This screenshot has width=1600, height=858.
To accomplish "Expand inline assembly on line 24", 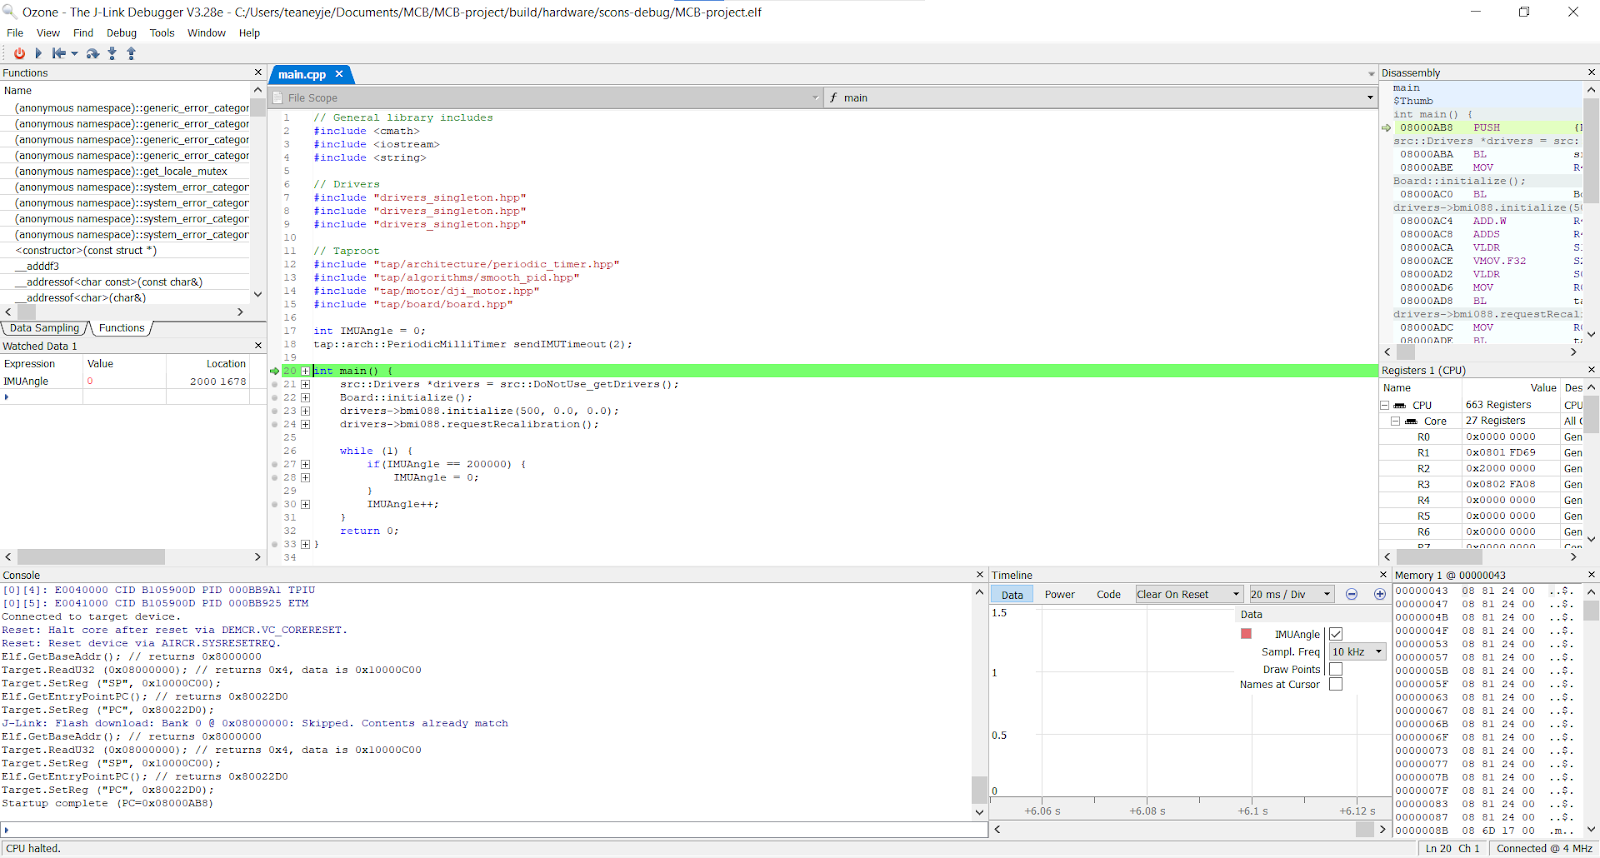I will (305, 424).
